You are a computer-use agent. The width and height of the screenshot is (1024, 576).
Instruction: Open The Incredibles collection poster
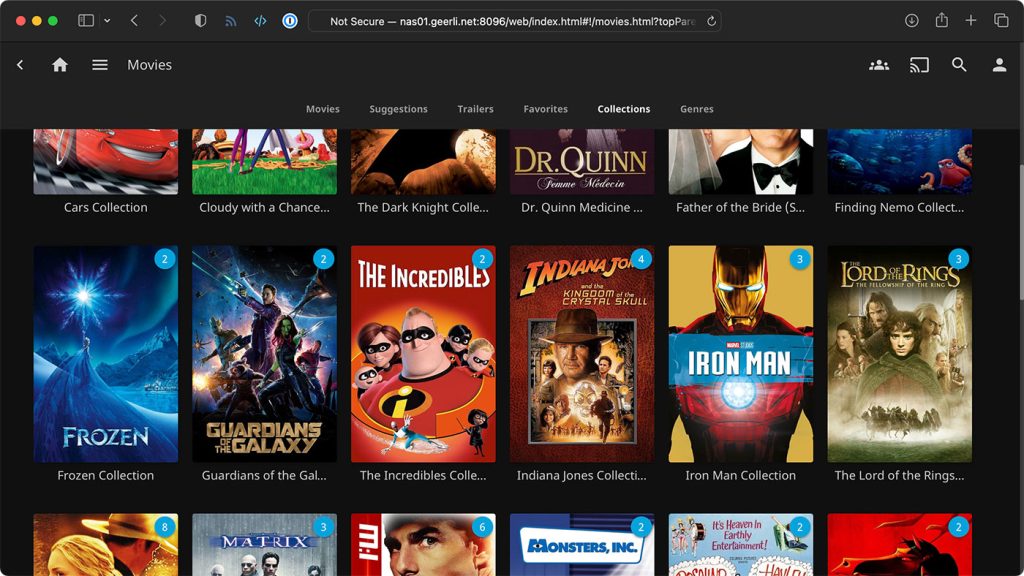tap(423, 354)
